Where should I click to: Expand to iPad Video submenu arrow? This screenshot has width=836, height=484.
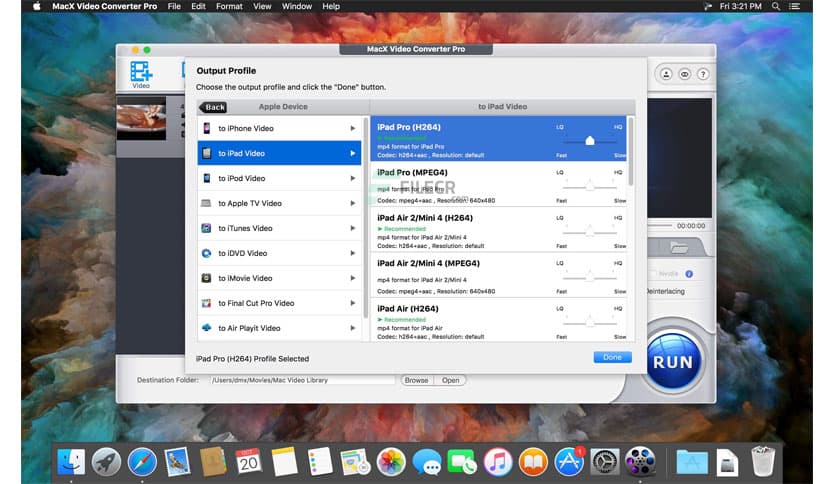coord(352,154)
